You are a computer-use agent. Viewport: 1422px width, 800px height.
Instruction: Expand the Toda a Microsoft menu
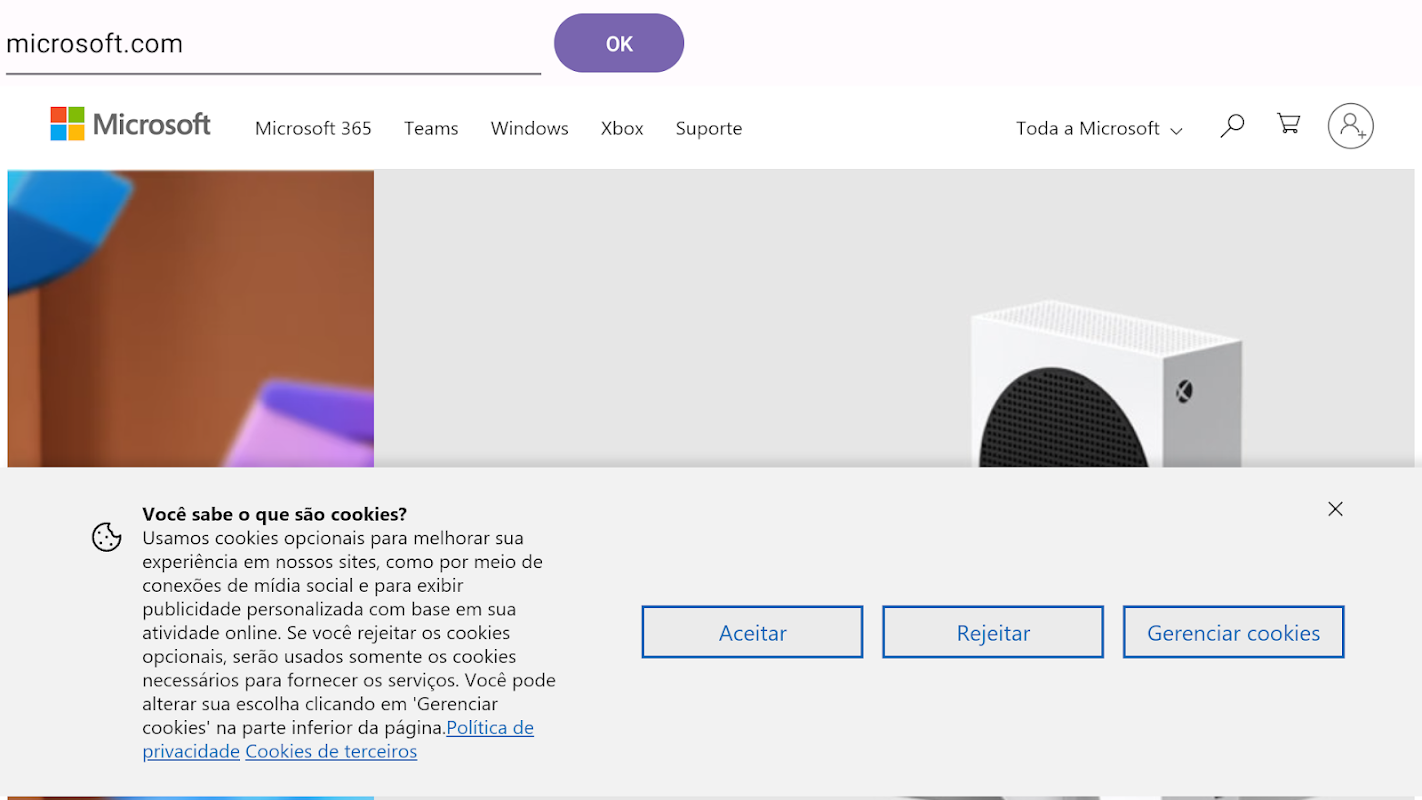tap(1100, 128)
